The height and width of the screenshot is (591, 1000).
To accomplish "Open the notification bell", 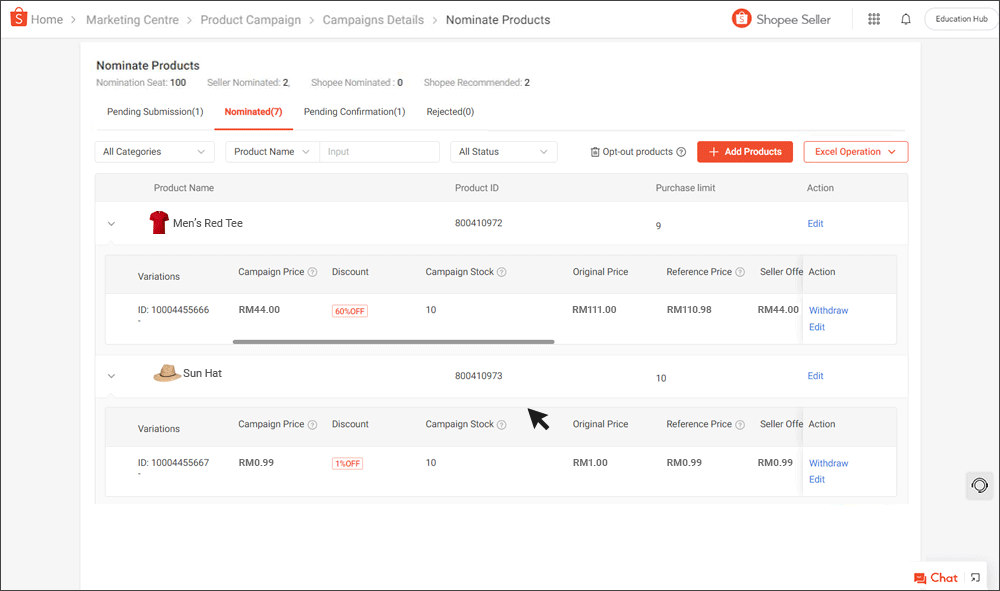I will tap(905, 18).
